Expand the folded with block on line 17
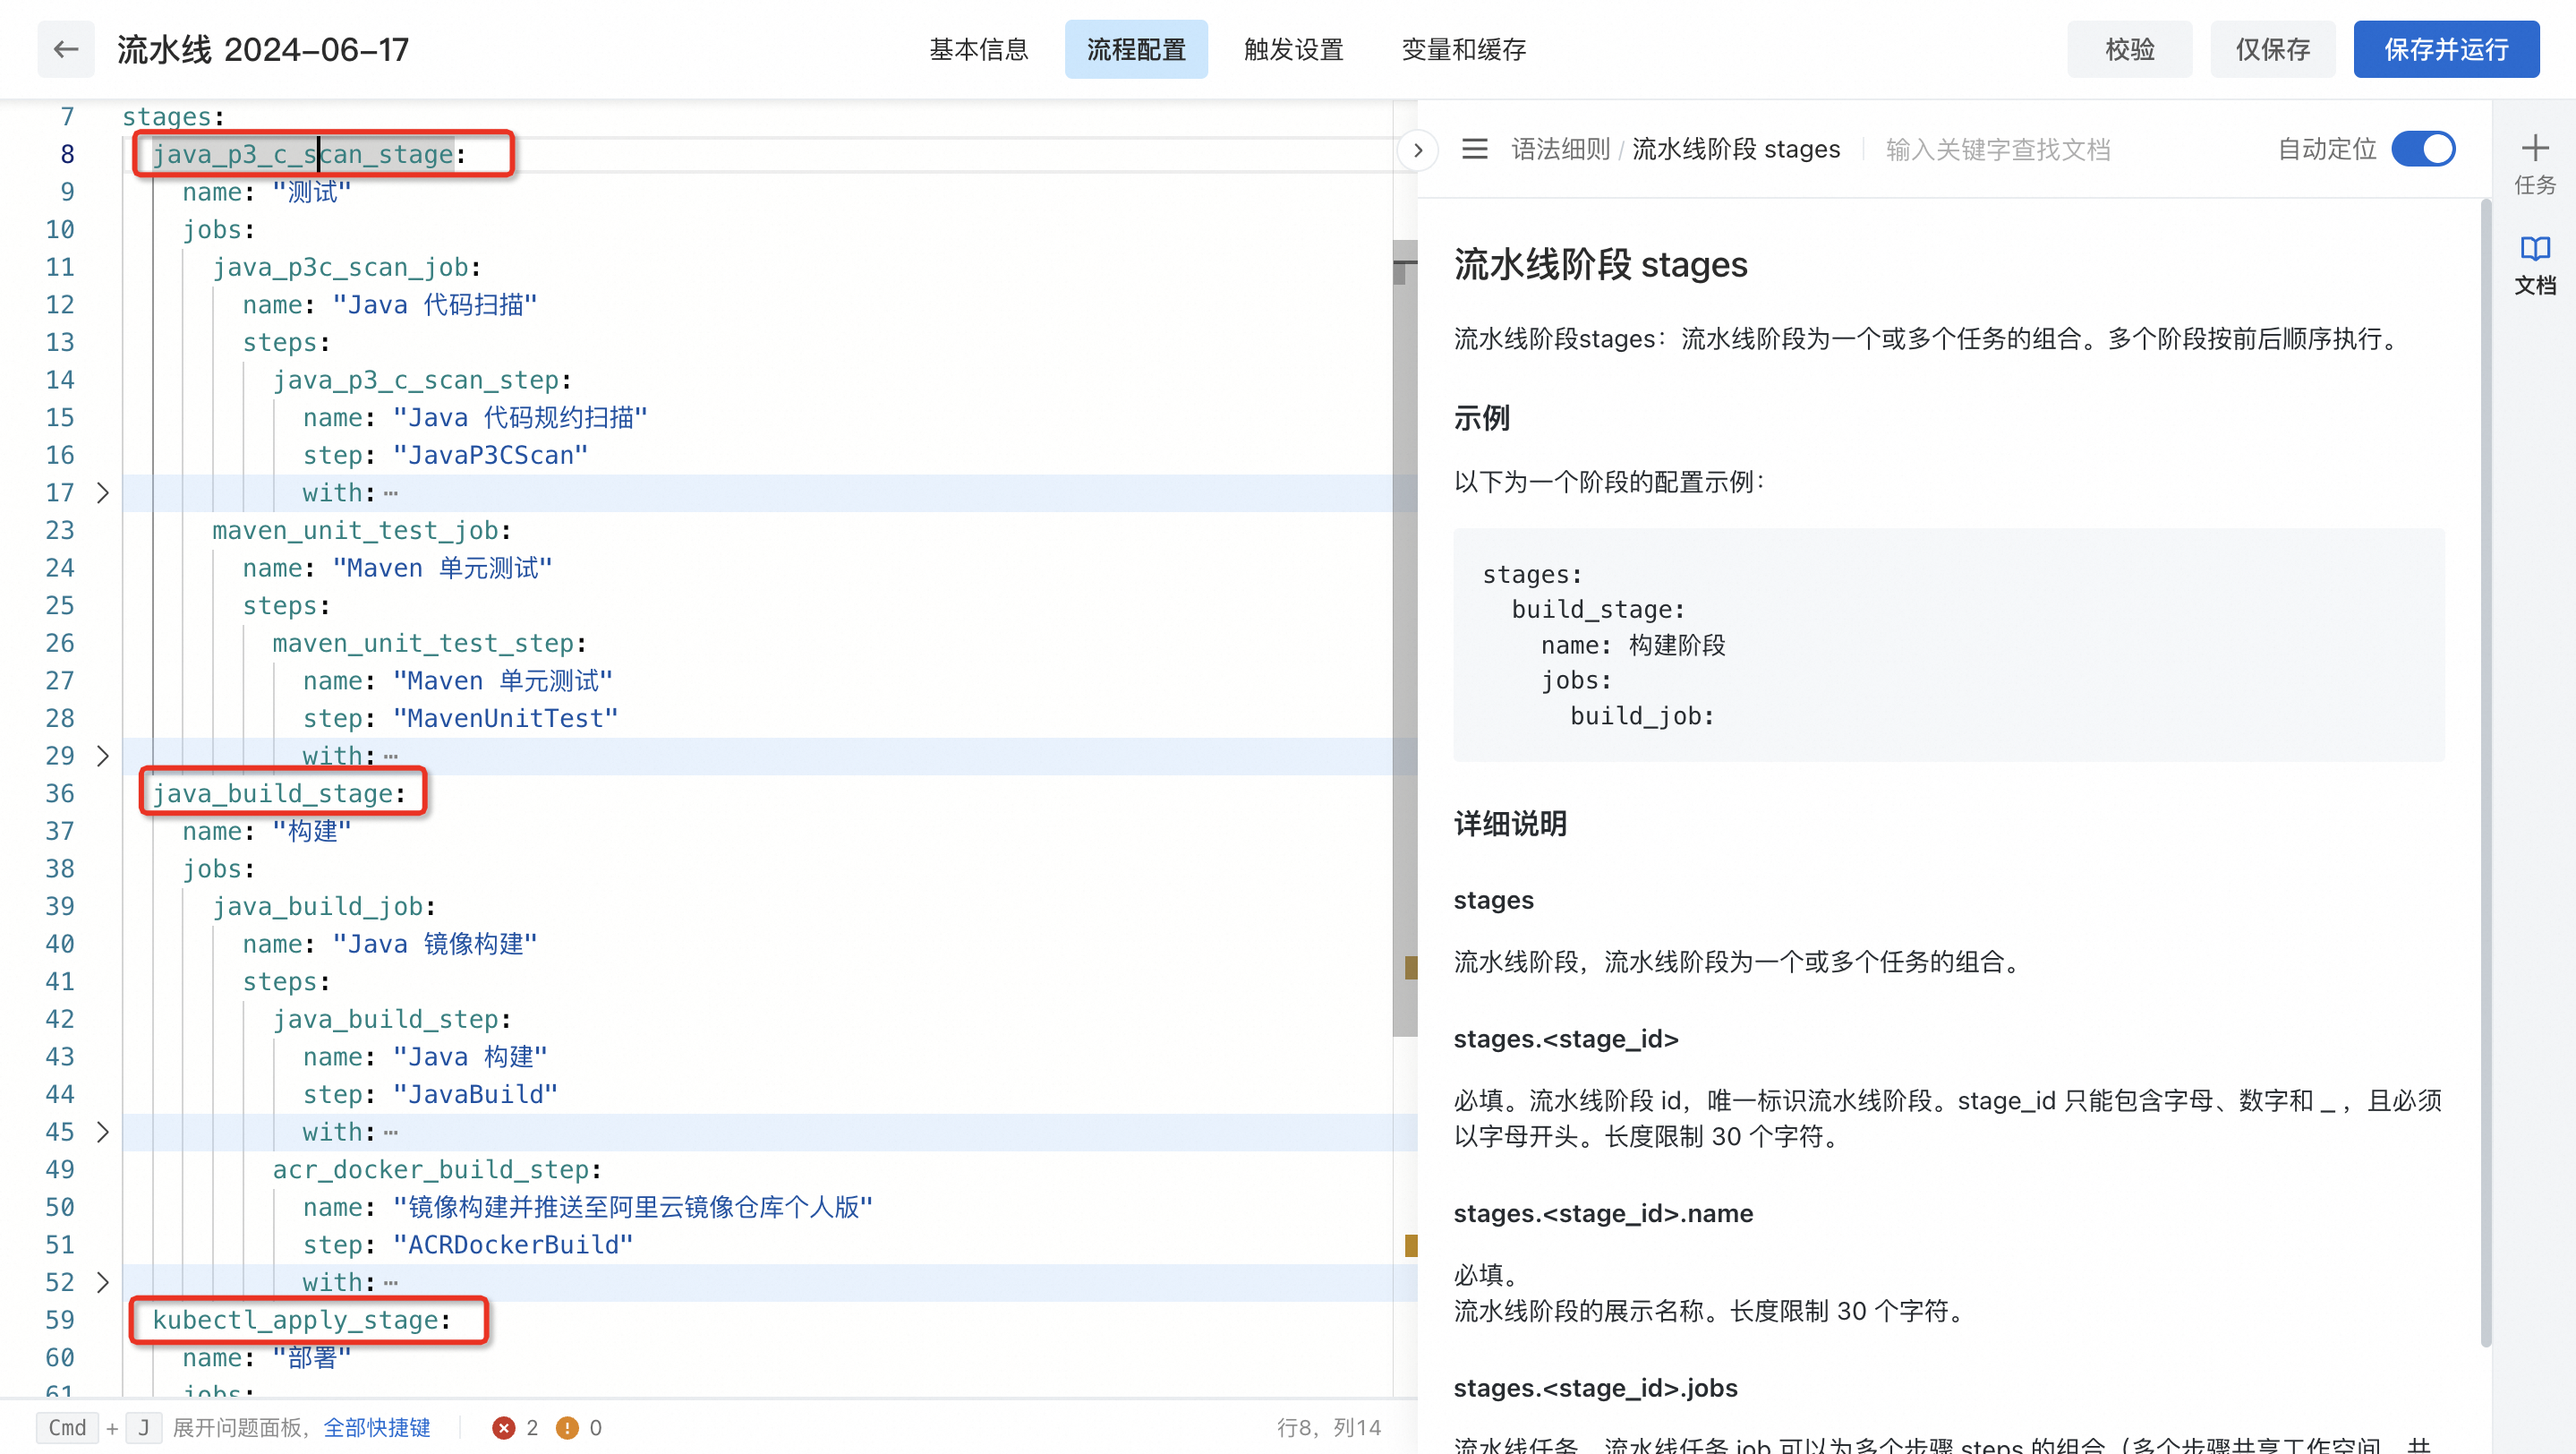The width and height of the screenshot is (2576, 1454). 102,493
